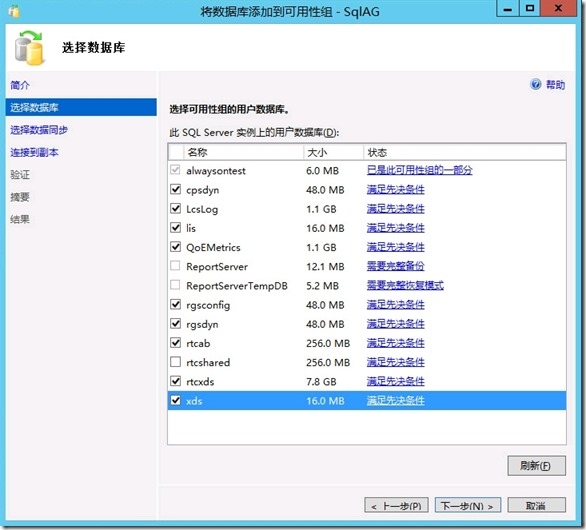Select the LcsLog database name
Screen dimensions: 586x530
click(202, 209)
